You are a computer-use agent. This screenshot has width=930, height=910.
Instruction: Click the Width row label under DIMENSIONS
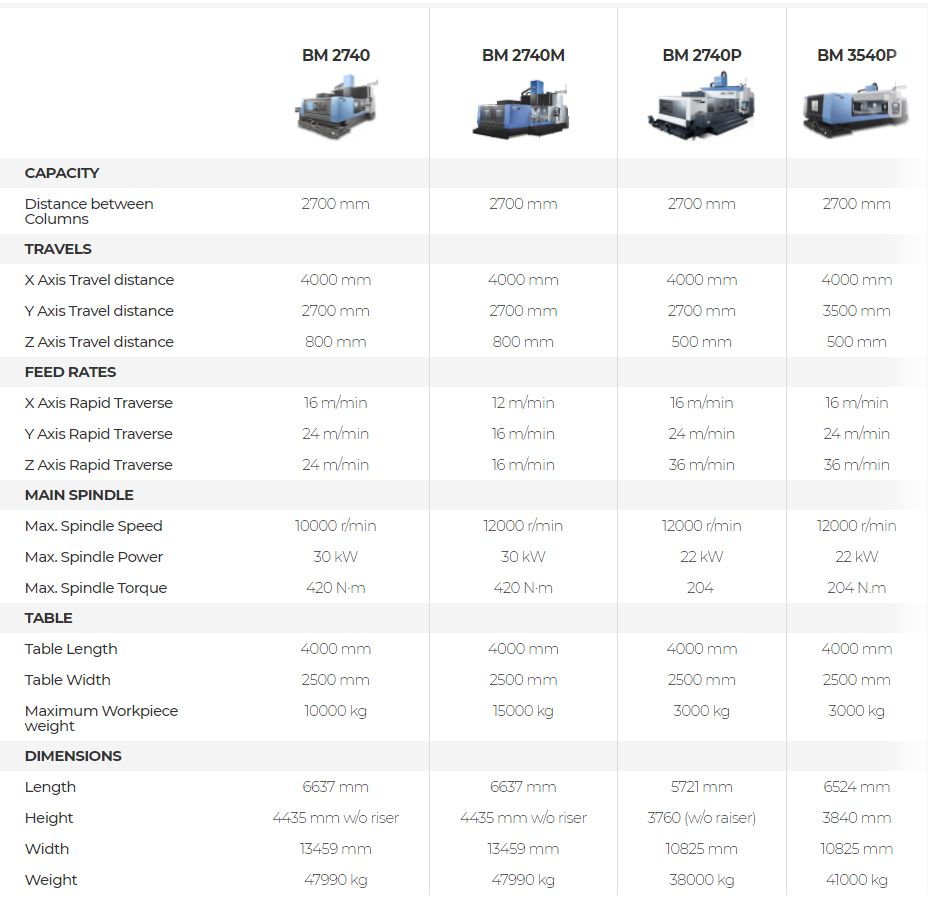[47, 849]
